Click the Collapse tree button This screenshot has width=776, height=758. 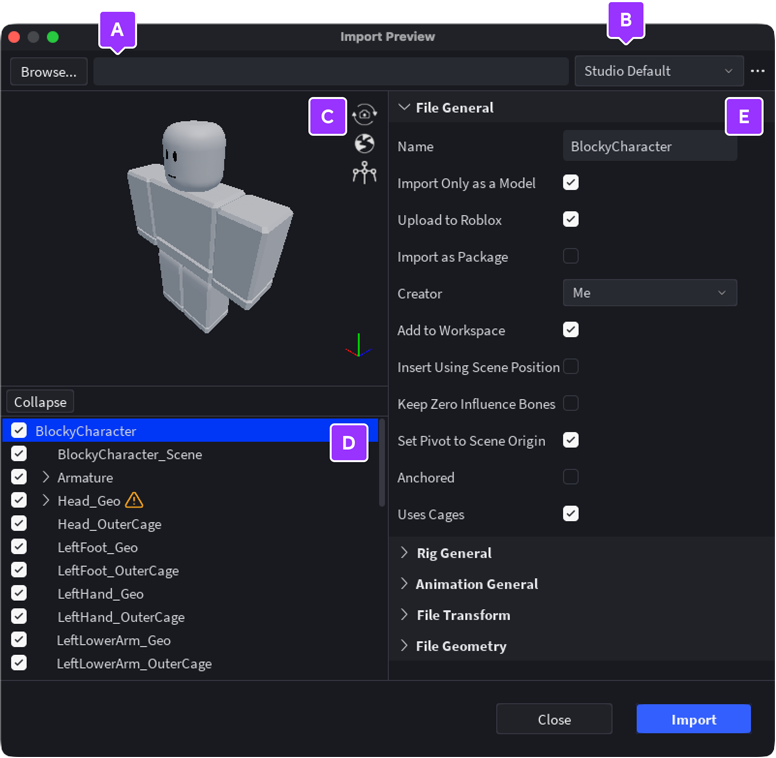(x=40, y=402)
